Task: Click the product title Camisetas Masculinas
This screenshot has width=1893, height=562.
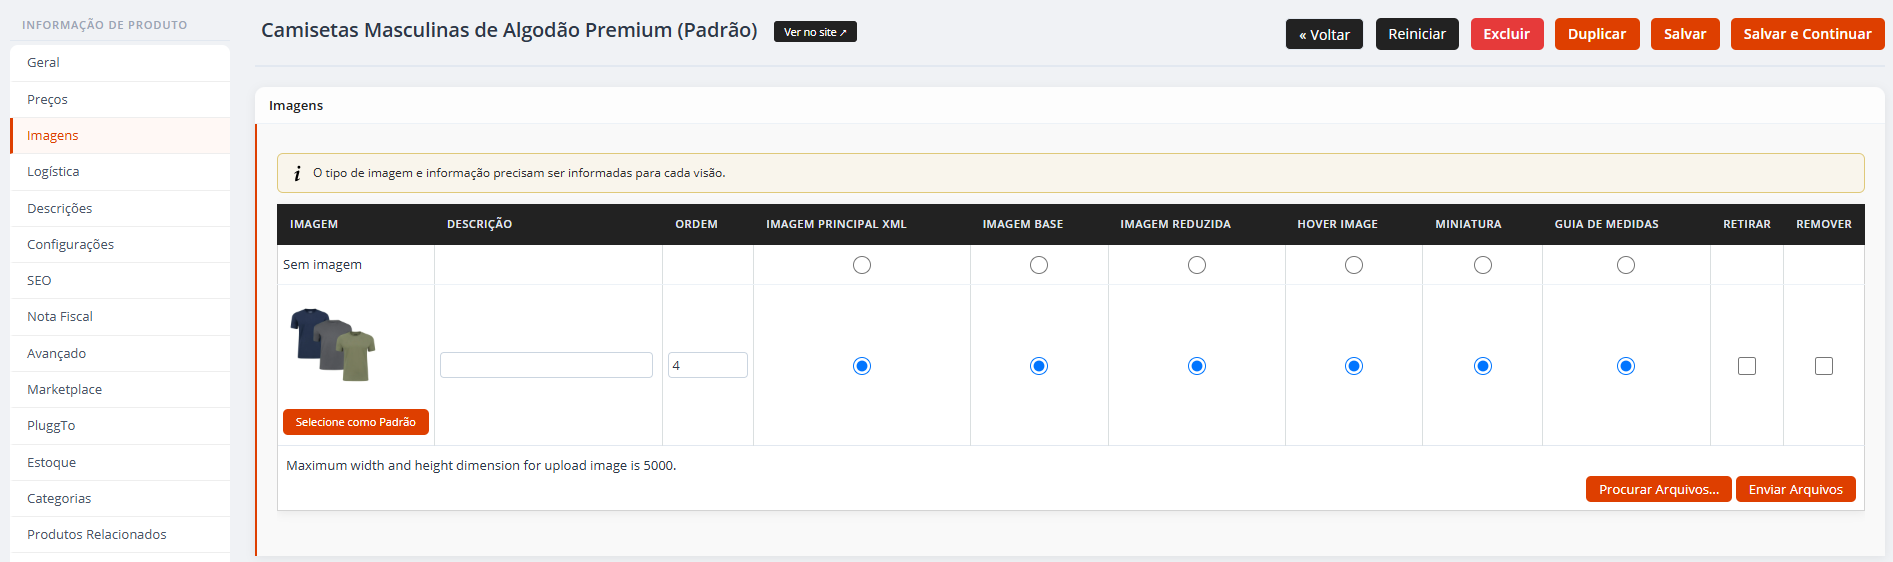Action: 509,30
